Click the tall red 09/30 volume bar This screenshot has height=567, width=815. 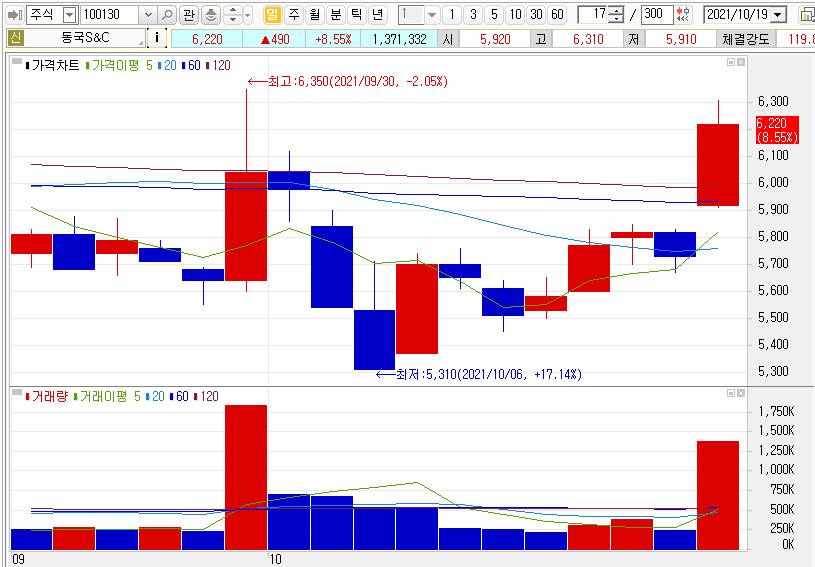tap(246, 477)
